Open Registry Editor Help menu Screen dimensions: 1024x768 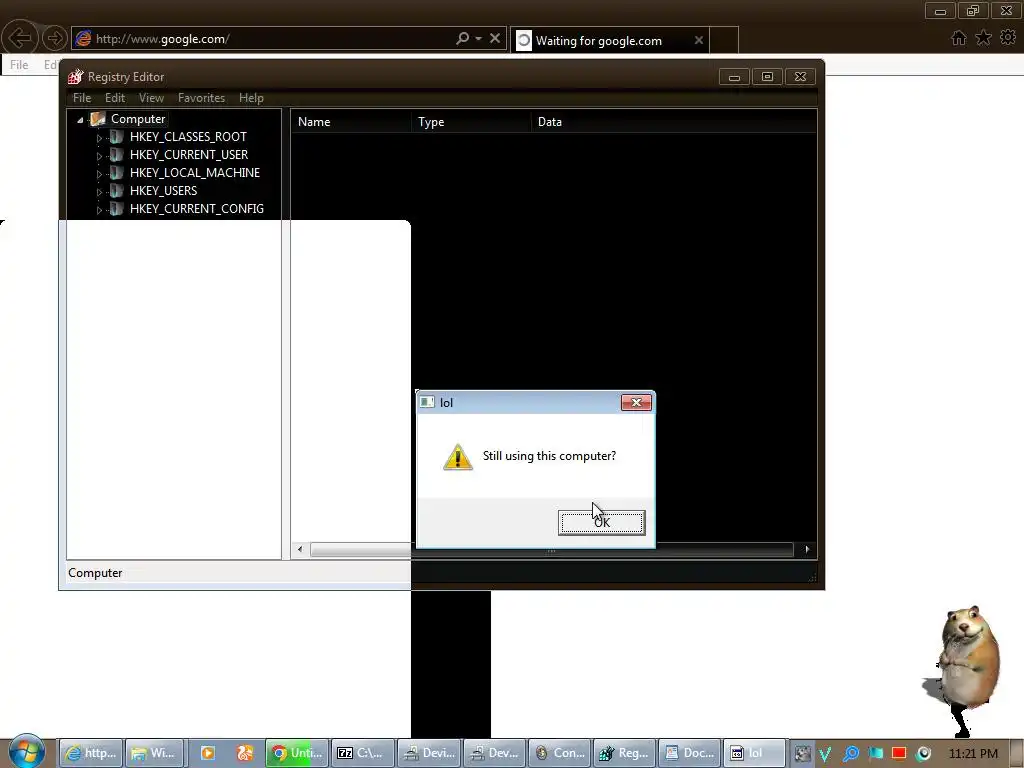[251, 98]
